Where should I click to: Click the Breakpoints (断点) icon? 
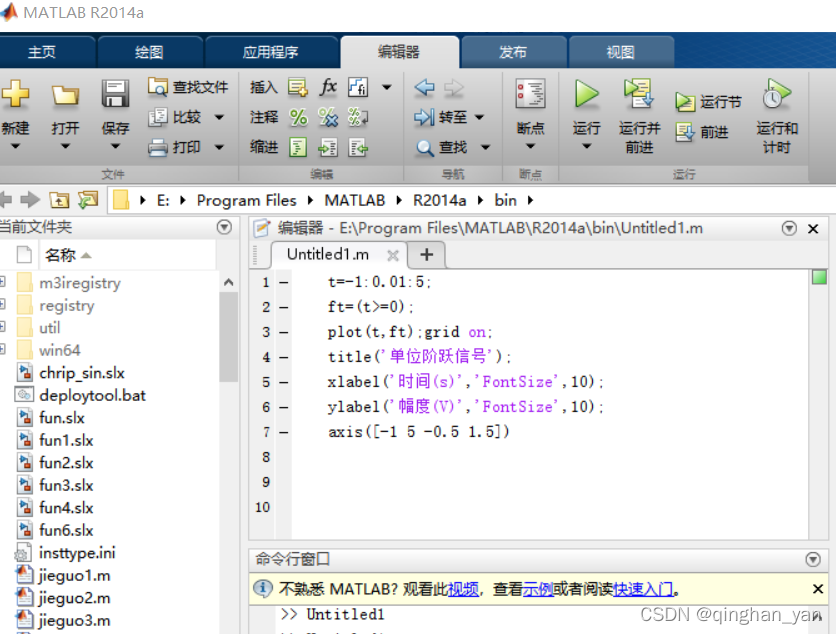coord(530,94)
